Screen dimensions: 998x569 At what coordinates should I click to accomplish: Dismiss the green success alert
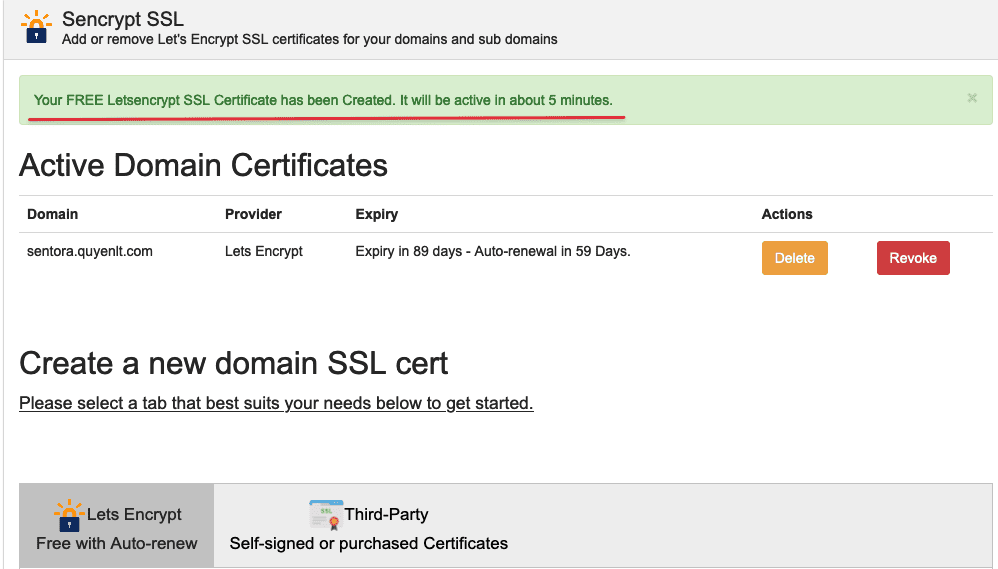pyautogui.click(x=971, y=98)
